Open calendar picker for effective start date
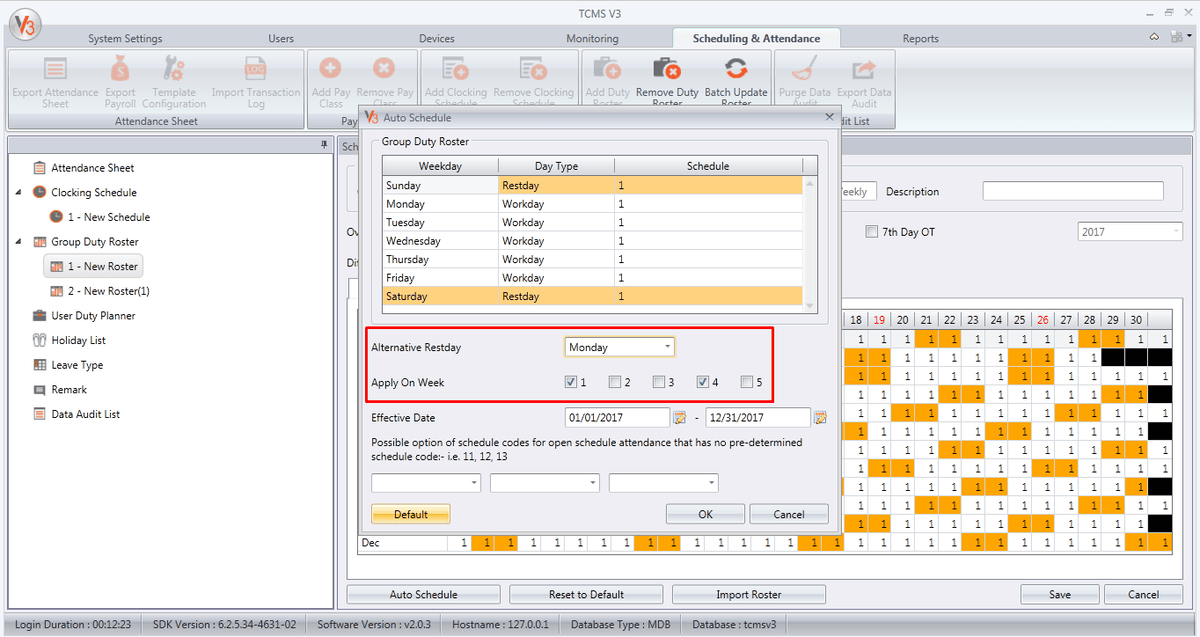Viewport: 1200px width, 637px height. [679, 418]
